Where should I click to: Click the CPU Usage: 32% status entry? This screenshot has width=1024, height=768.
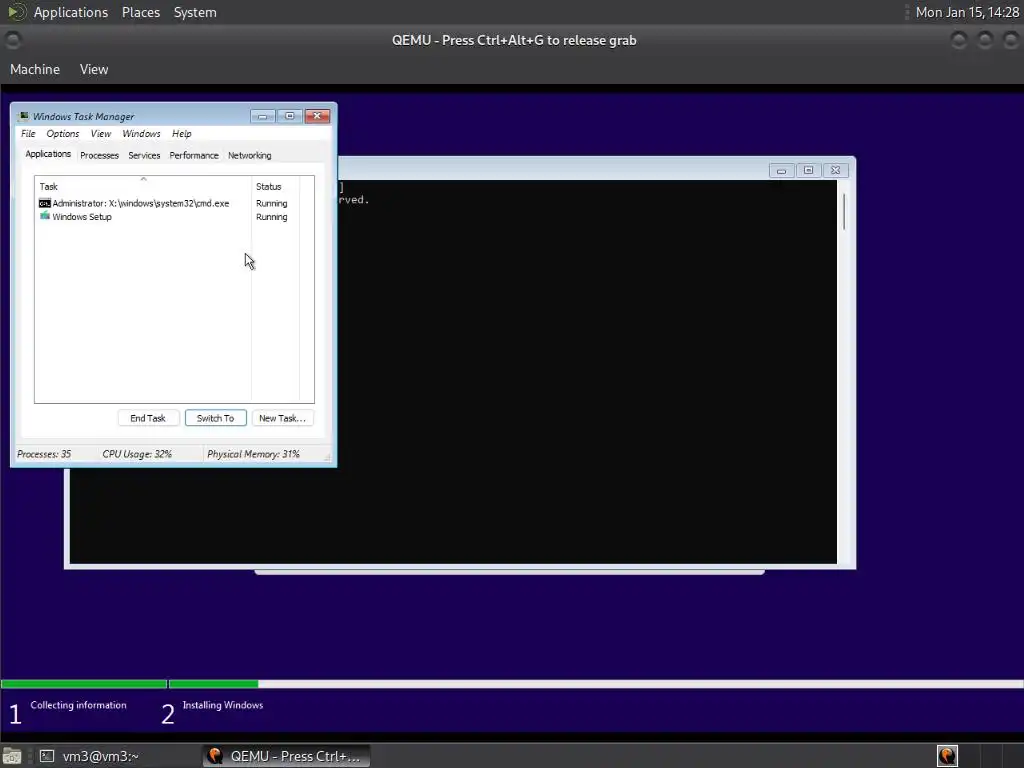(x=137, y=454)
